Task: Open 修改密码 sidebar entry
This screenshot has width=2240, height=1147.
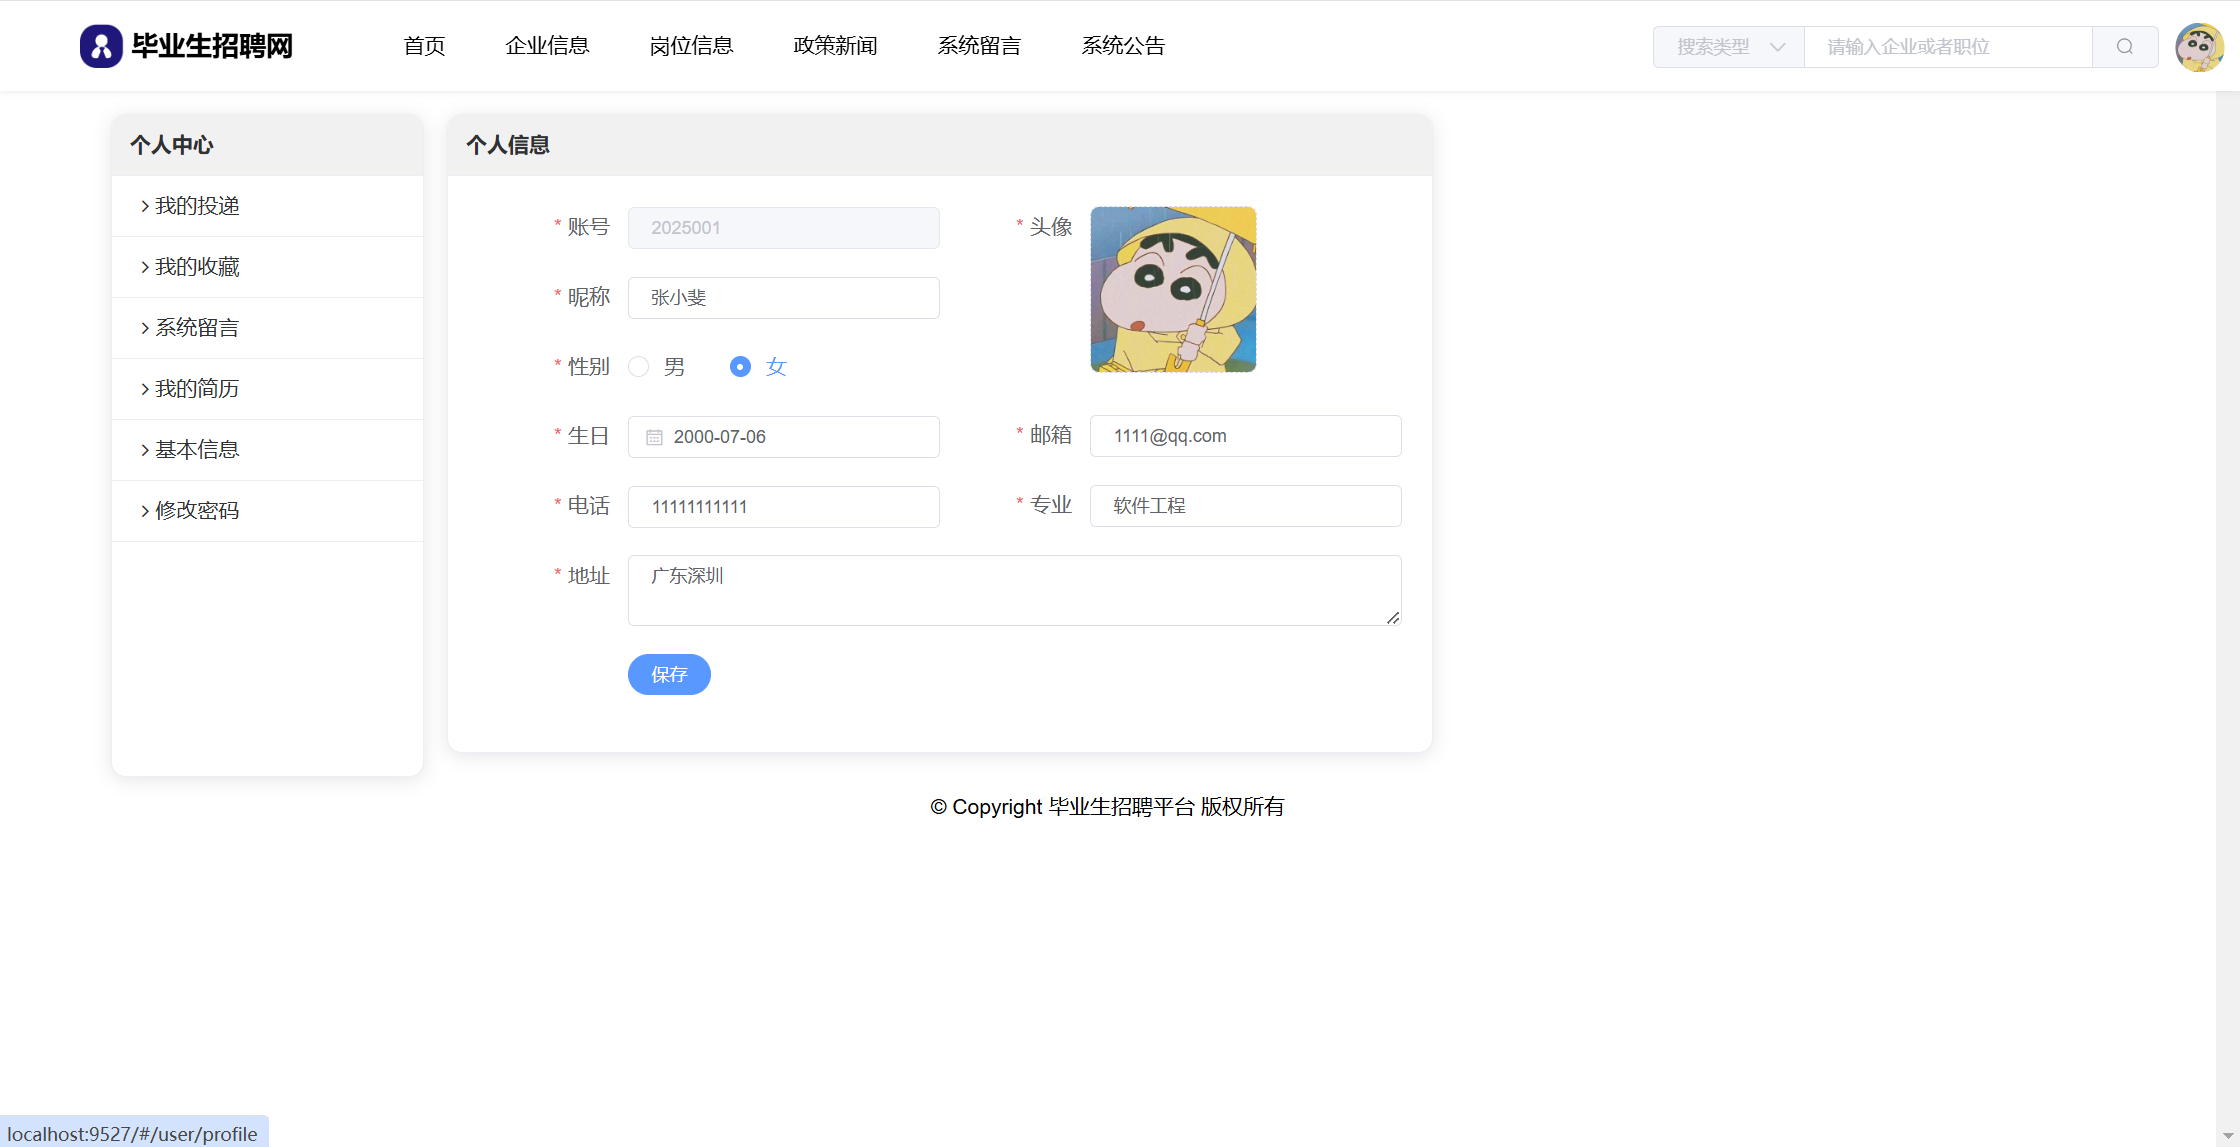Action: pos(197,511)
